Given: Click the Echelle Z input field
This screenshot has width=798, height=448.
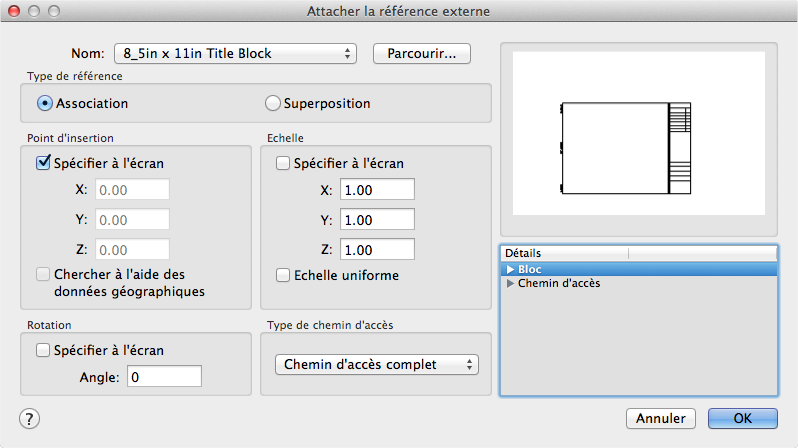Looking at the screenshot, I should click(x=377, y=250).
